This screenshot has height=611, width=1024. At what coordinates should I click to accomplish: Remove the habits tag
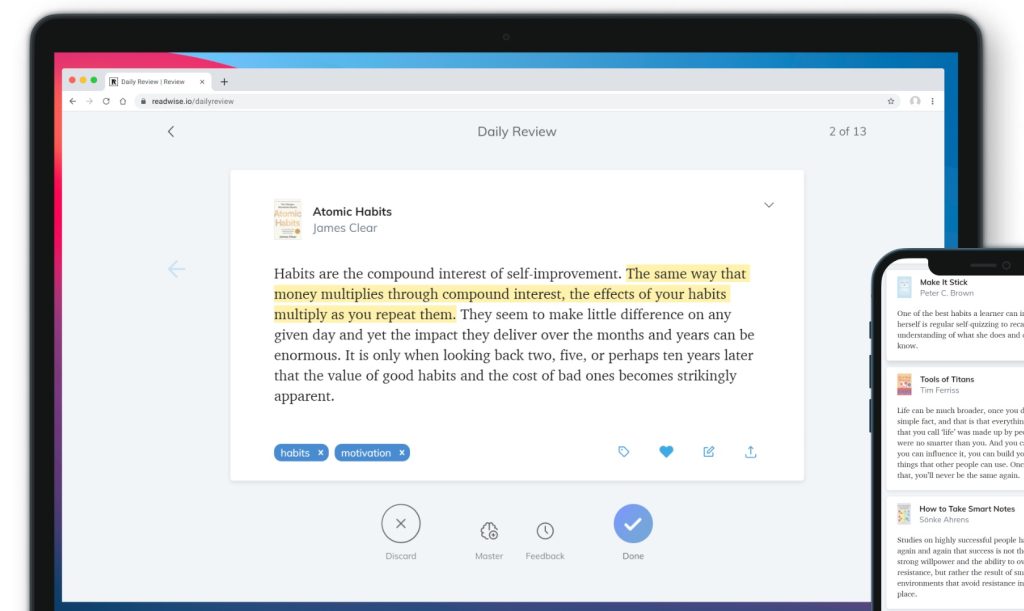tap(321, 452)
